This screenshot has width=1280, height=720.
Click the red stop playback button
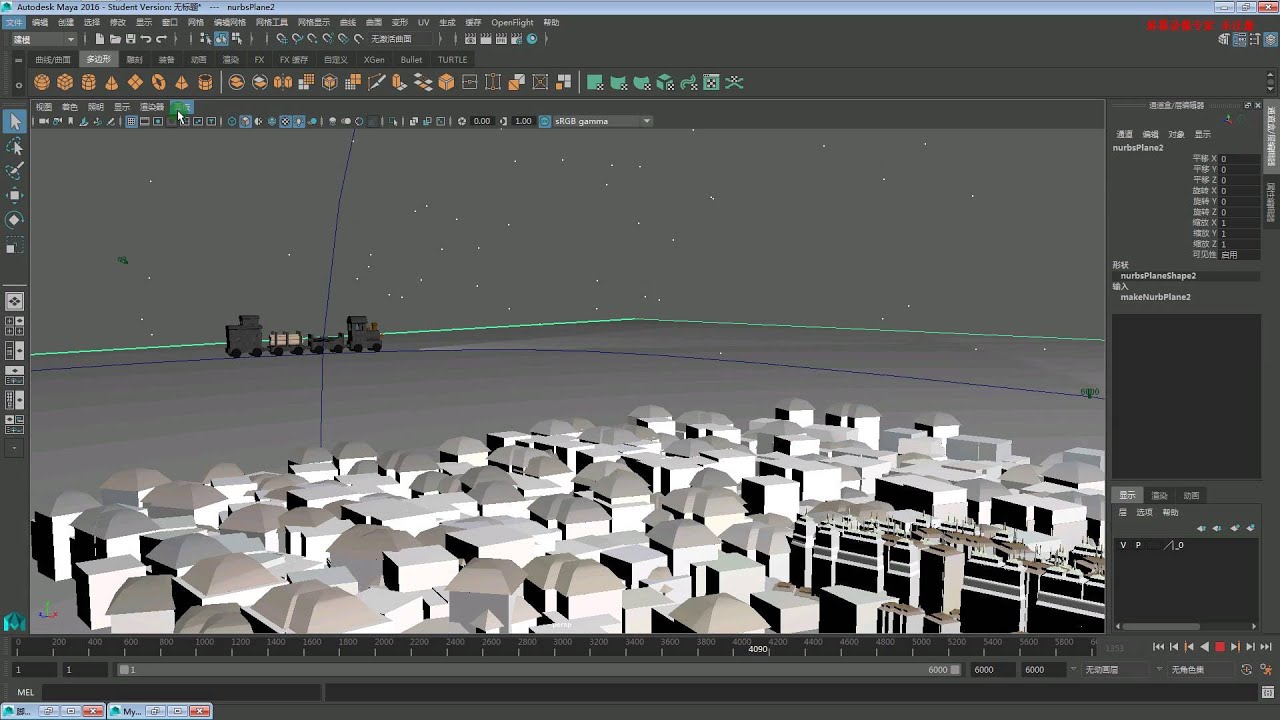coord(1220,647)
